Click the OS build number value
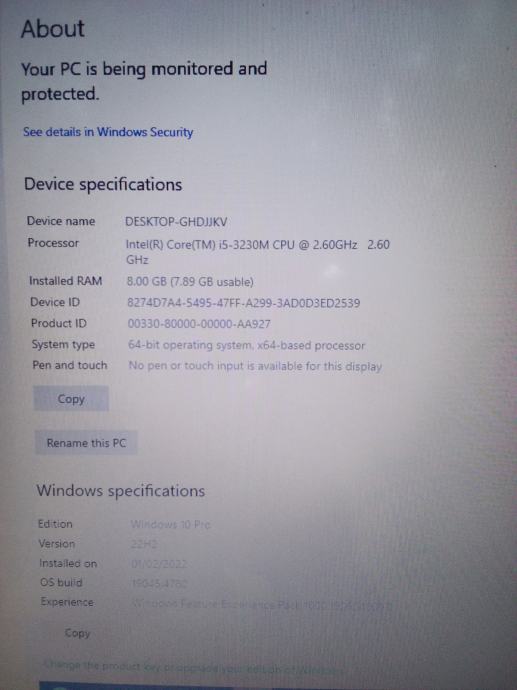 point(159,584)
